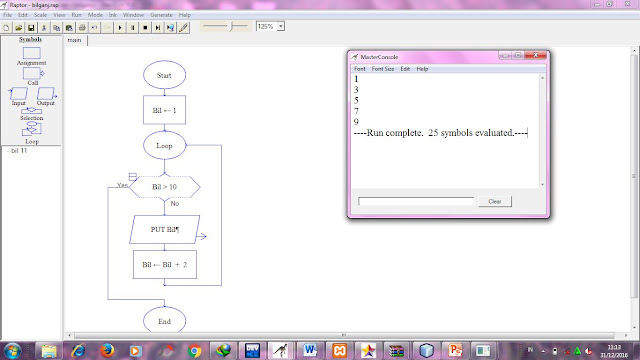Screen dimensions: 640x360
Task: Cut selection using scissors toolbar icon
Action: (44, 28)
